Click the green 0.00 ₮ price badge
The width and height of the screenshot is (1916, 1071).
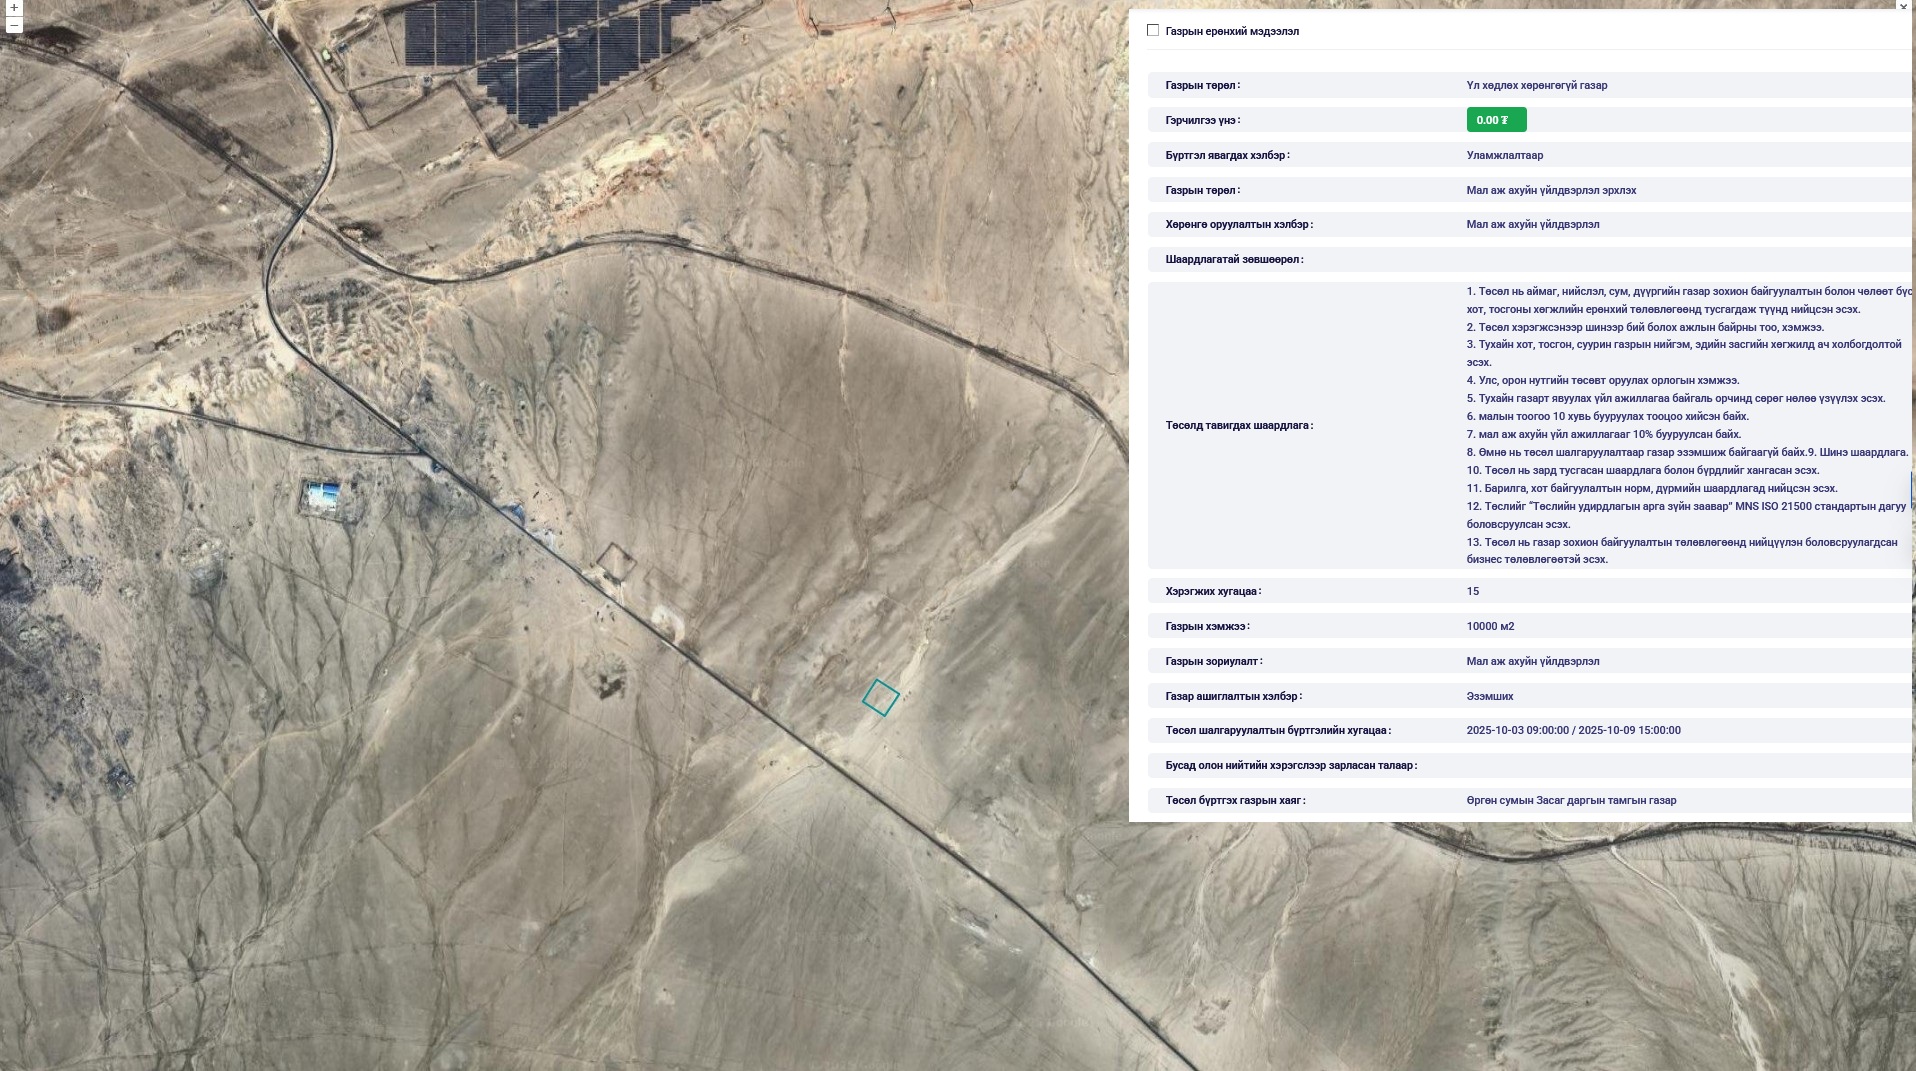pos(1495,120)
